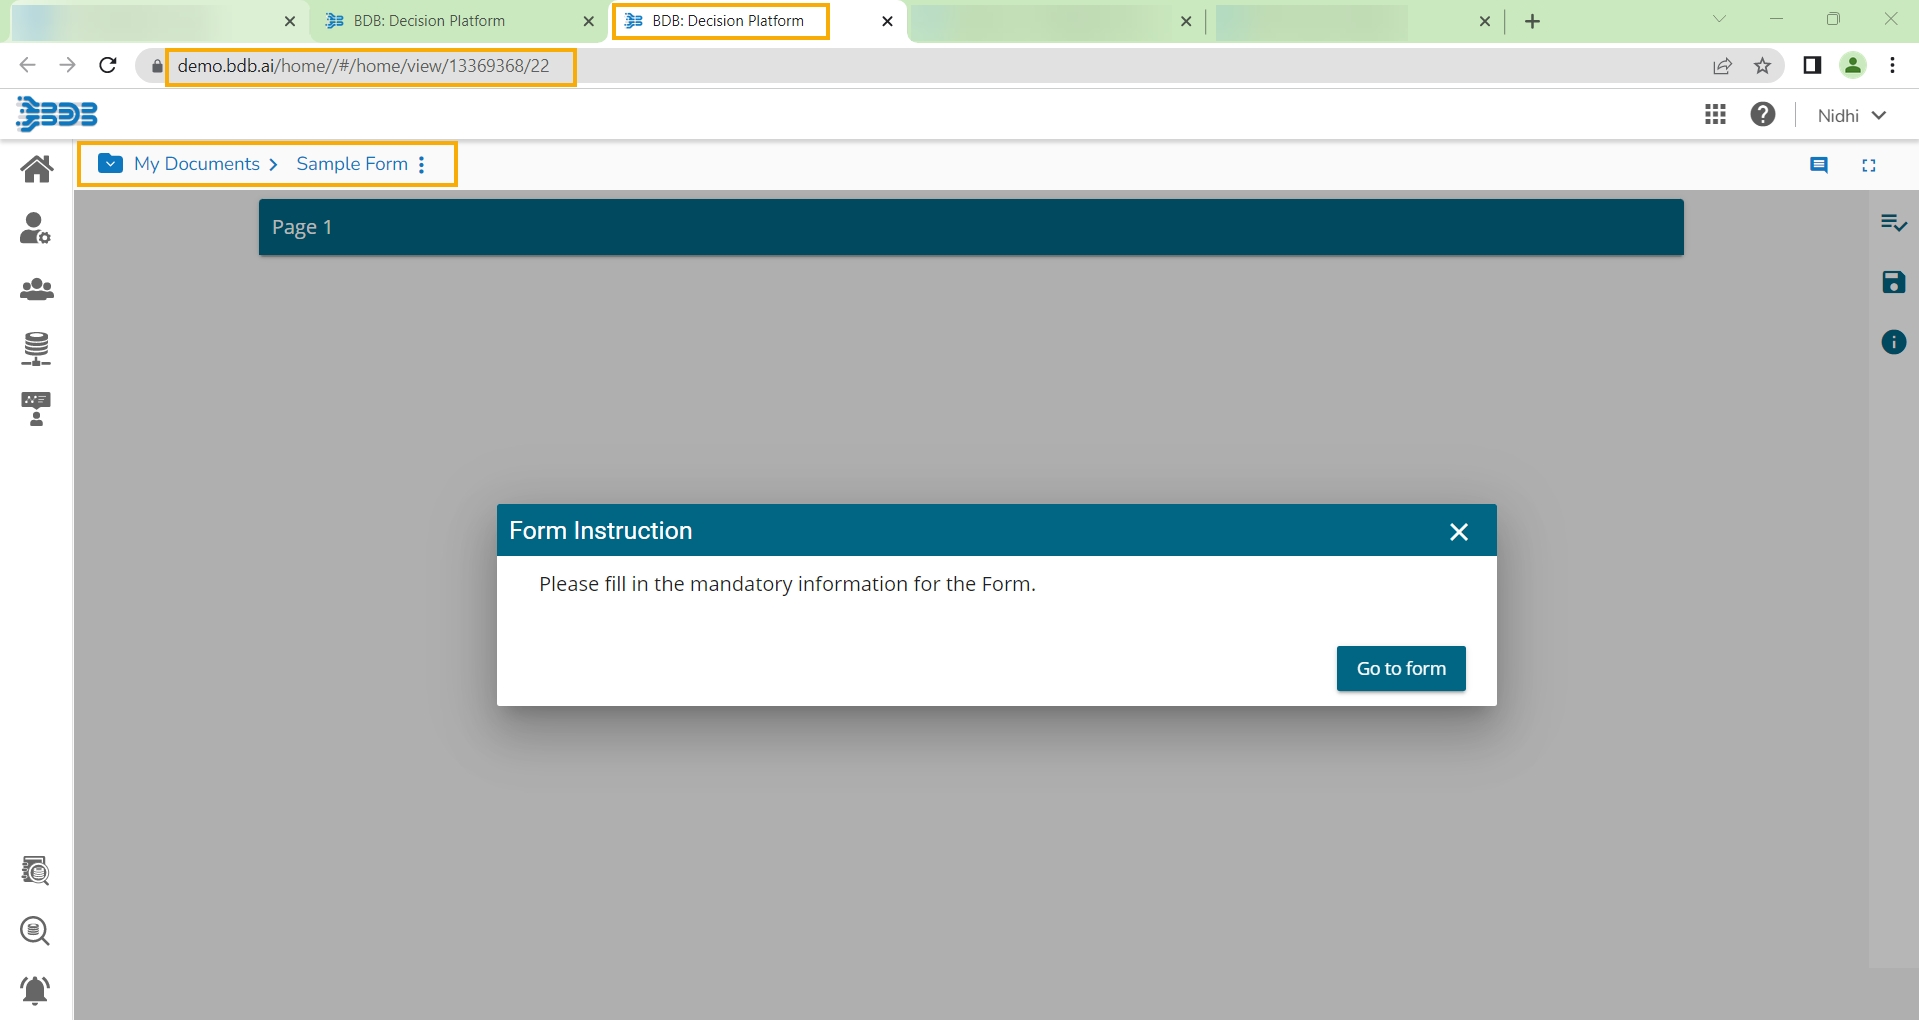Open the browser tab search chevron

click(1720, 19)
